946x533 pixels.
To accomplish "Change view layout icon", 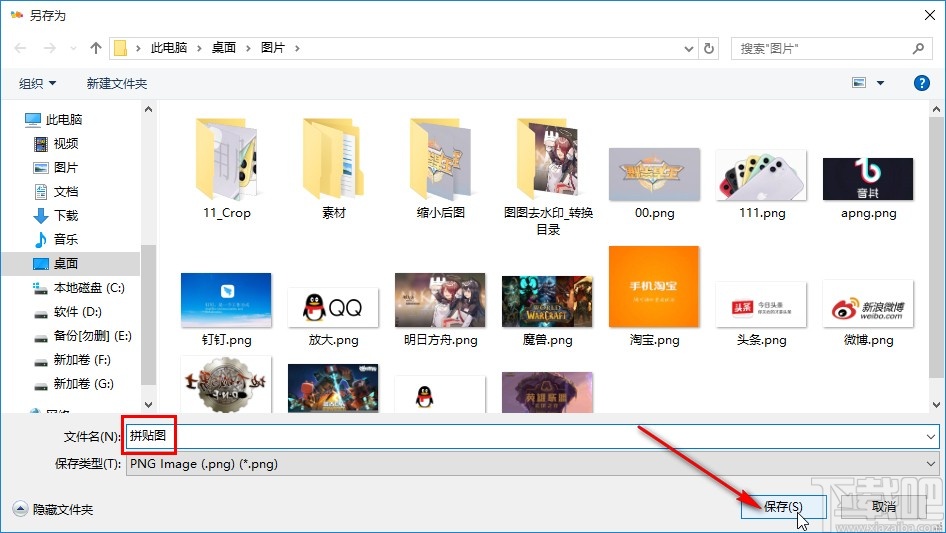I will tap(859, 83).
